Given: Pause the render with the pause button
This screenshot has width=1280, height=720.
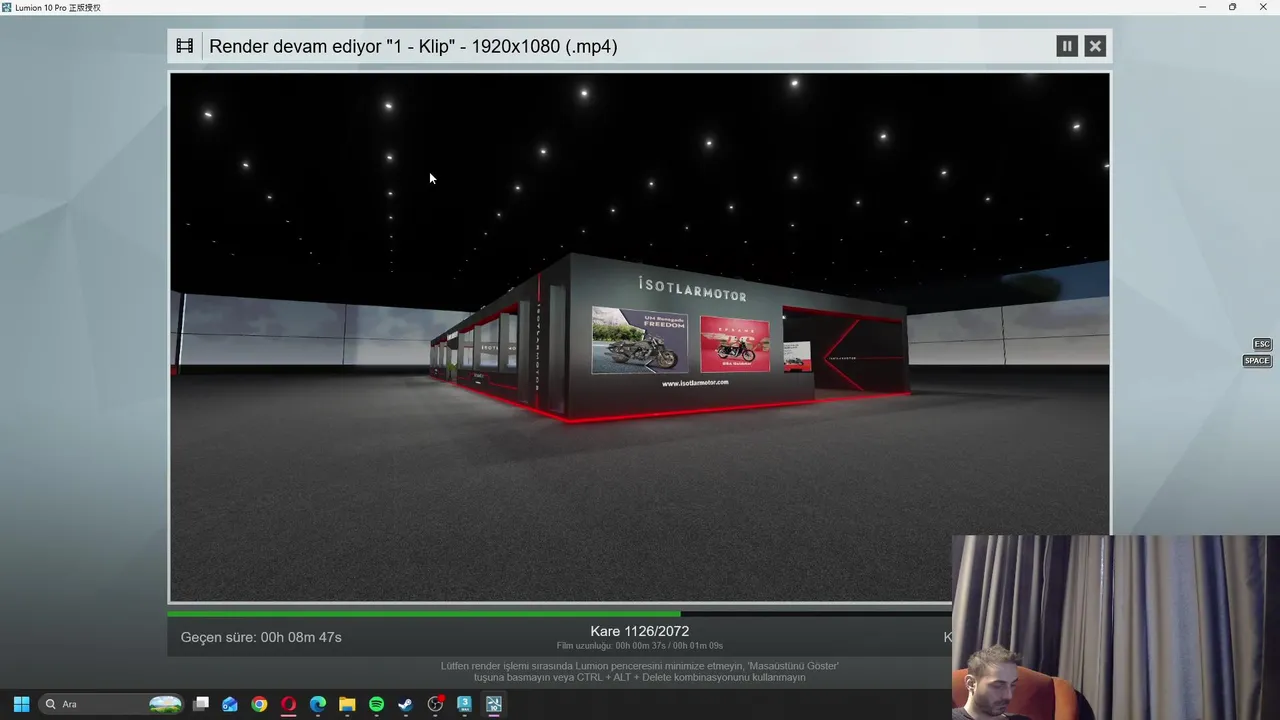Looking at the screenshot, I should tap(1067, 46).
